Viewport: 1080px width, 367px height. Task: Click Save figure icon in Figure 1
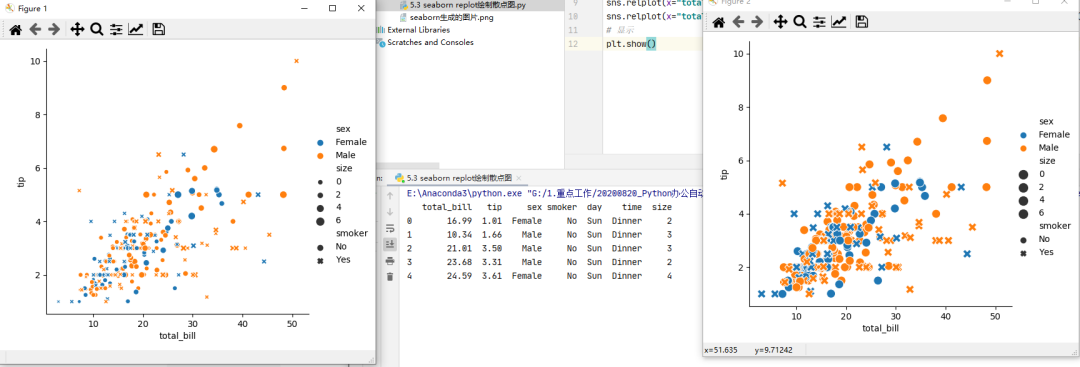pyautogui.click(x=158, y=29)
